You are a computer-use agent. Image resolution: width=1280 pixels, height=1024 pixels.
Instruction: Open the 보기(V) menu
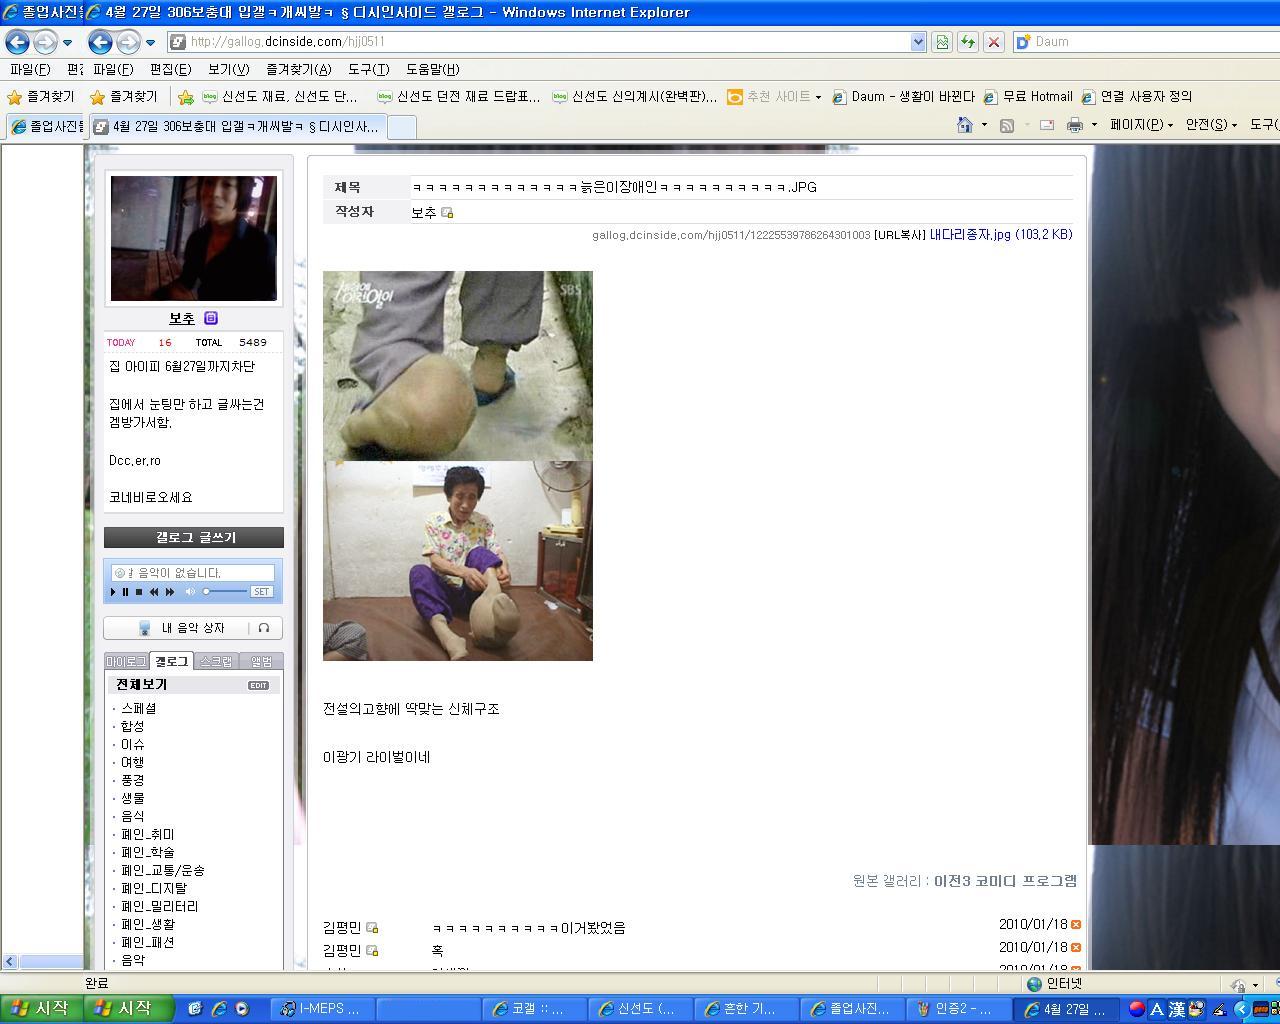[x=228, y=69]
